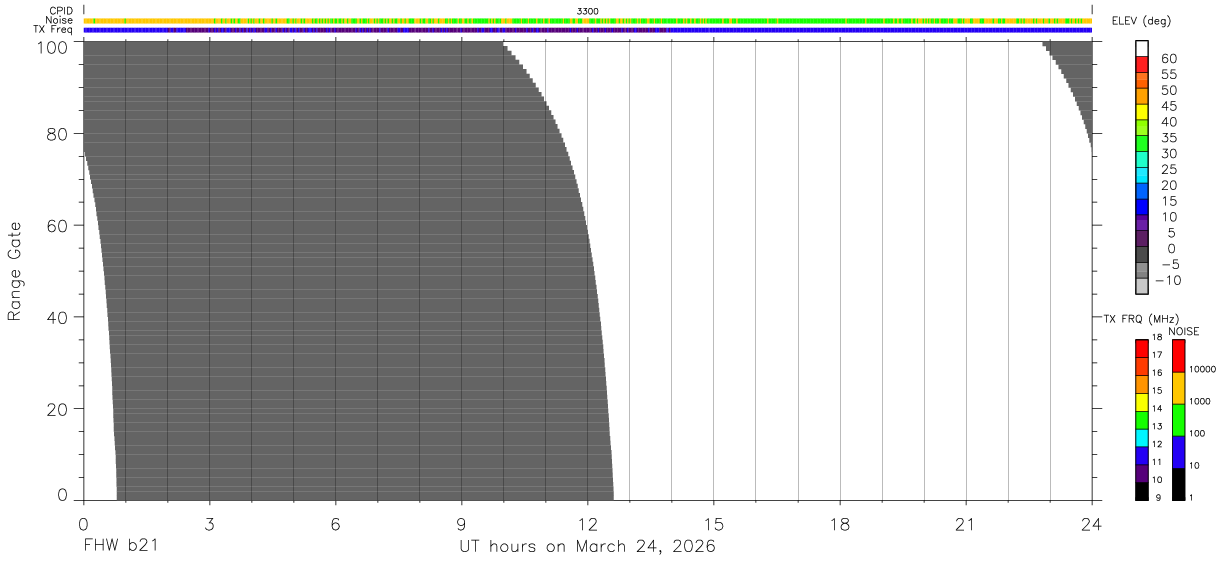Click the x-axis tick label 21
Viewport: 1228px width, 567px height.
click(x=966, y=523)
